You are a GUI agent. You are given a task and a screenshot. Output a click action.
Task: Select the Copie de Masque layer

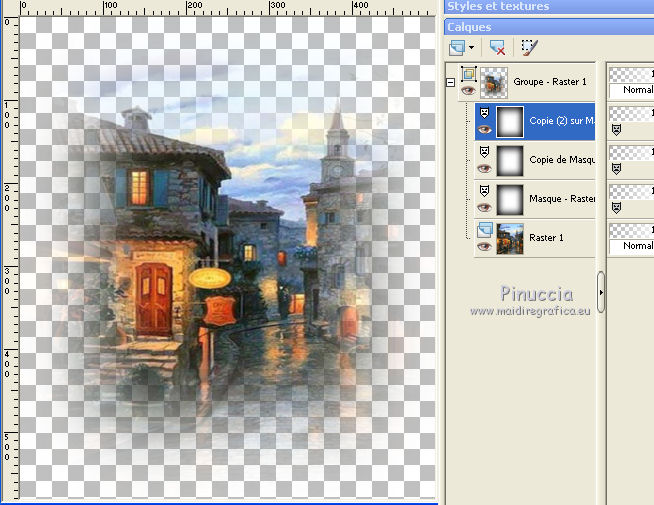click(562, 160)
